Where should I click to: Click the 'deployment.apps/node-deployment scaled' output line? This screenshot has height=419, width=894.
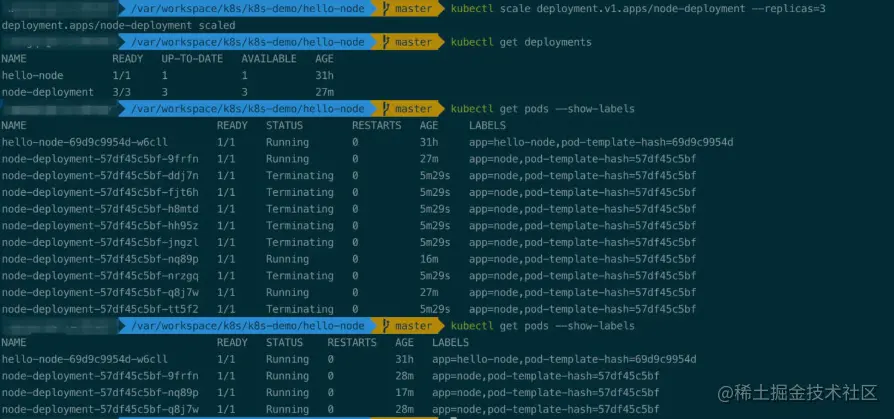tap(118, 25)
